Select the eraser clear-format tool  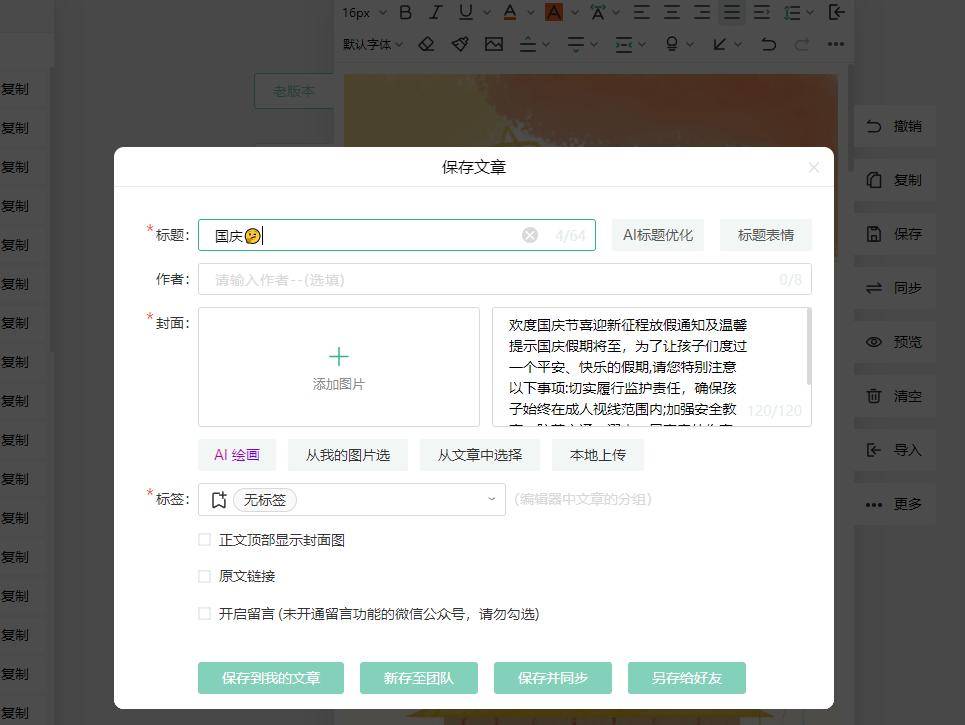point(426,44)
